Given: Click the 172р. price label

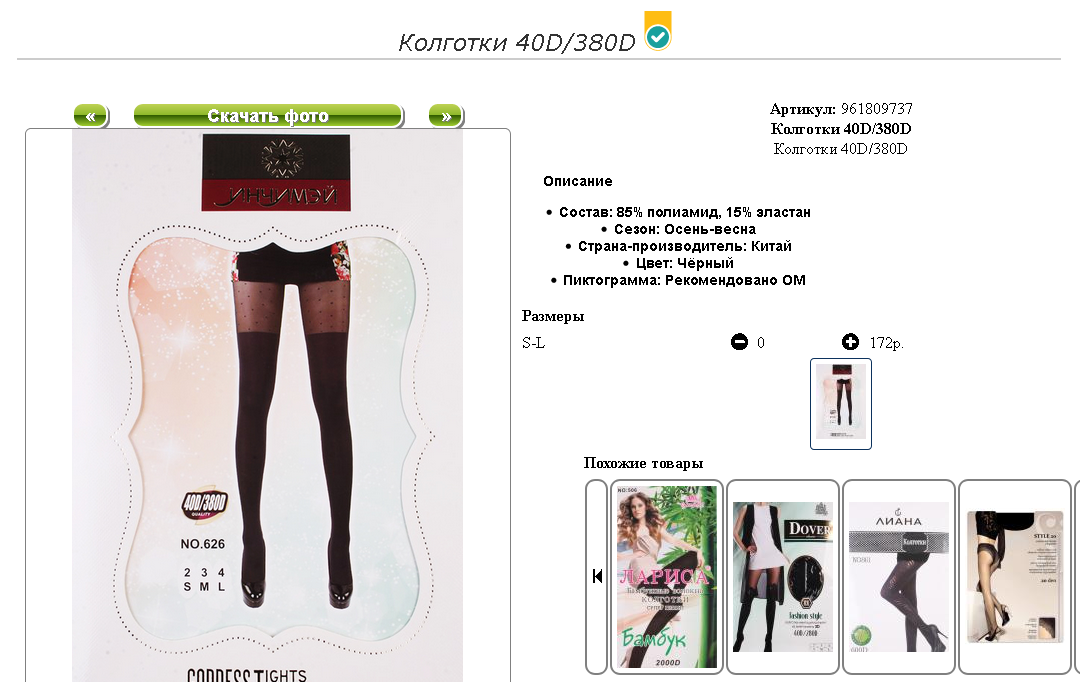Looking at the screenshot, I should [886, 342].
